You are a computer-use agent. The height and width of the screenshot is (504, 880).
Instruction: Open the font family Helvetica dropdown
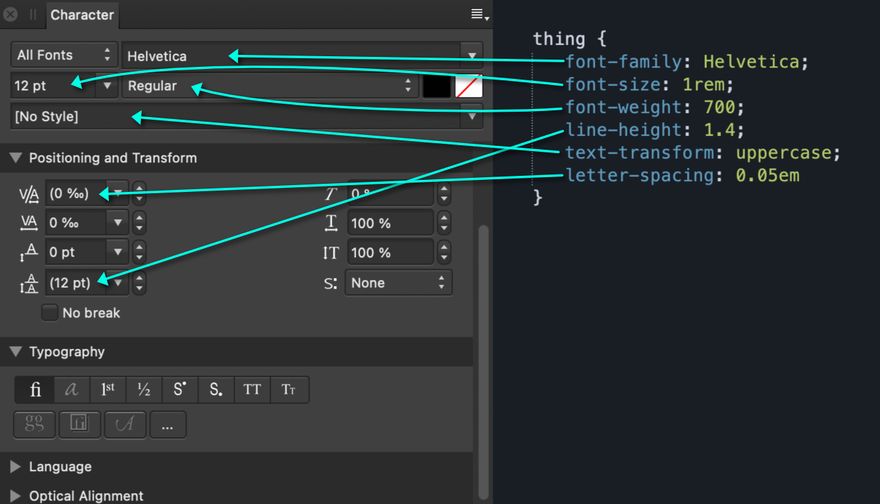pos(471,56)
